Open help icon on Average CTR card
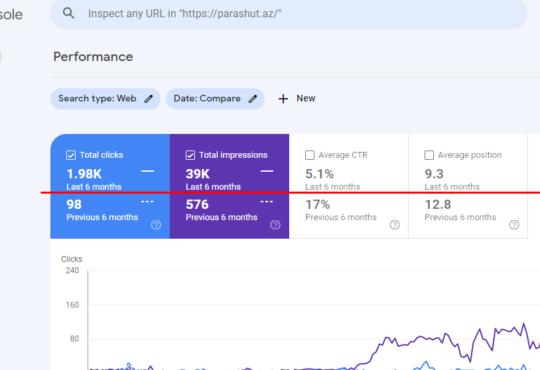 (395, 225)
